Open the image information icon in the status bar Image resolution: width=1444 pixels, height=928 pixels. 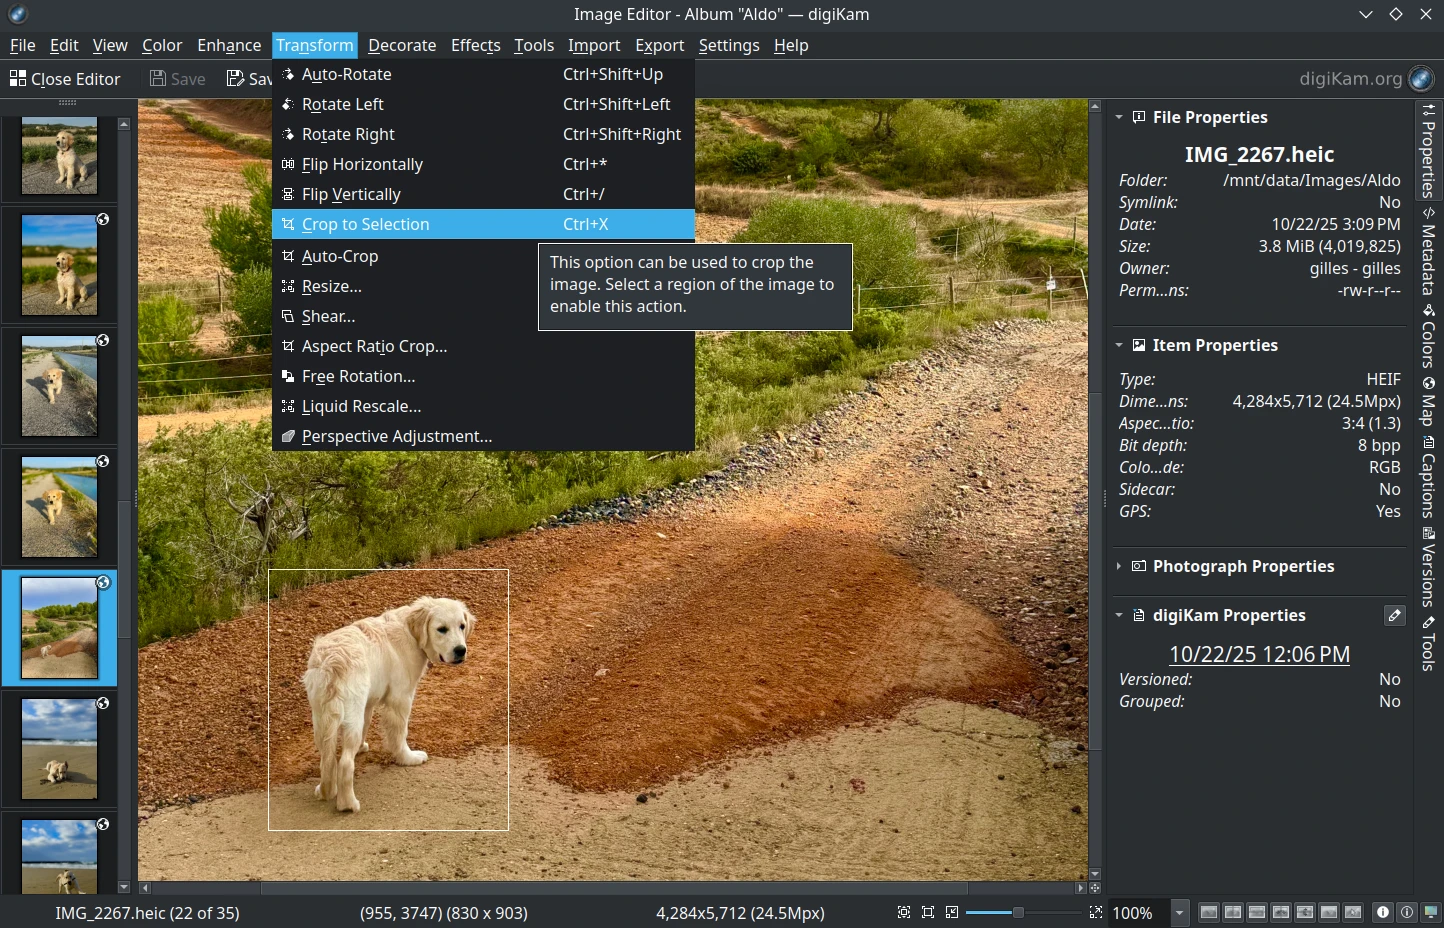tap(1383, 912)
